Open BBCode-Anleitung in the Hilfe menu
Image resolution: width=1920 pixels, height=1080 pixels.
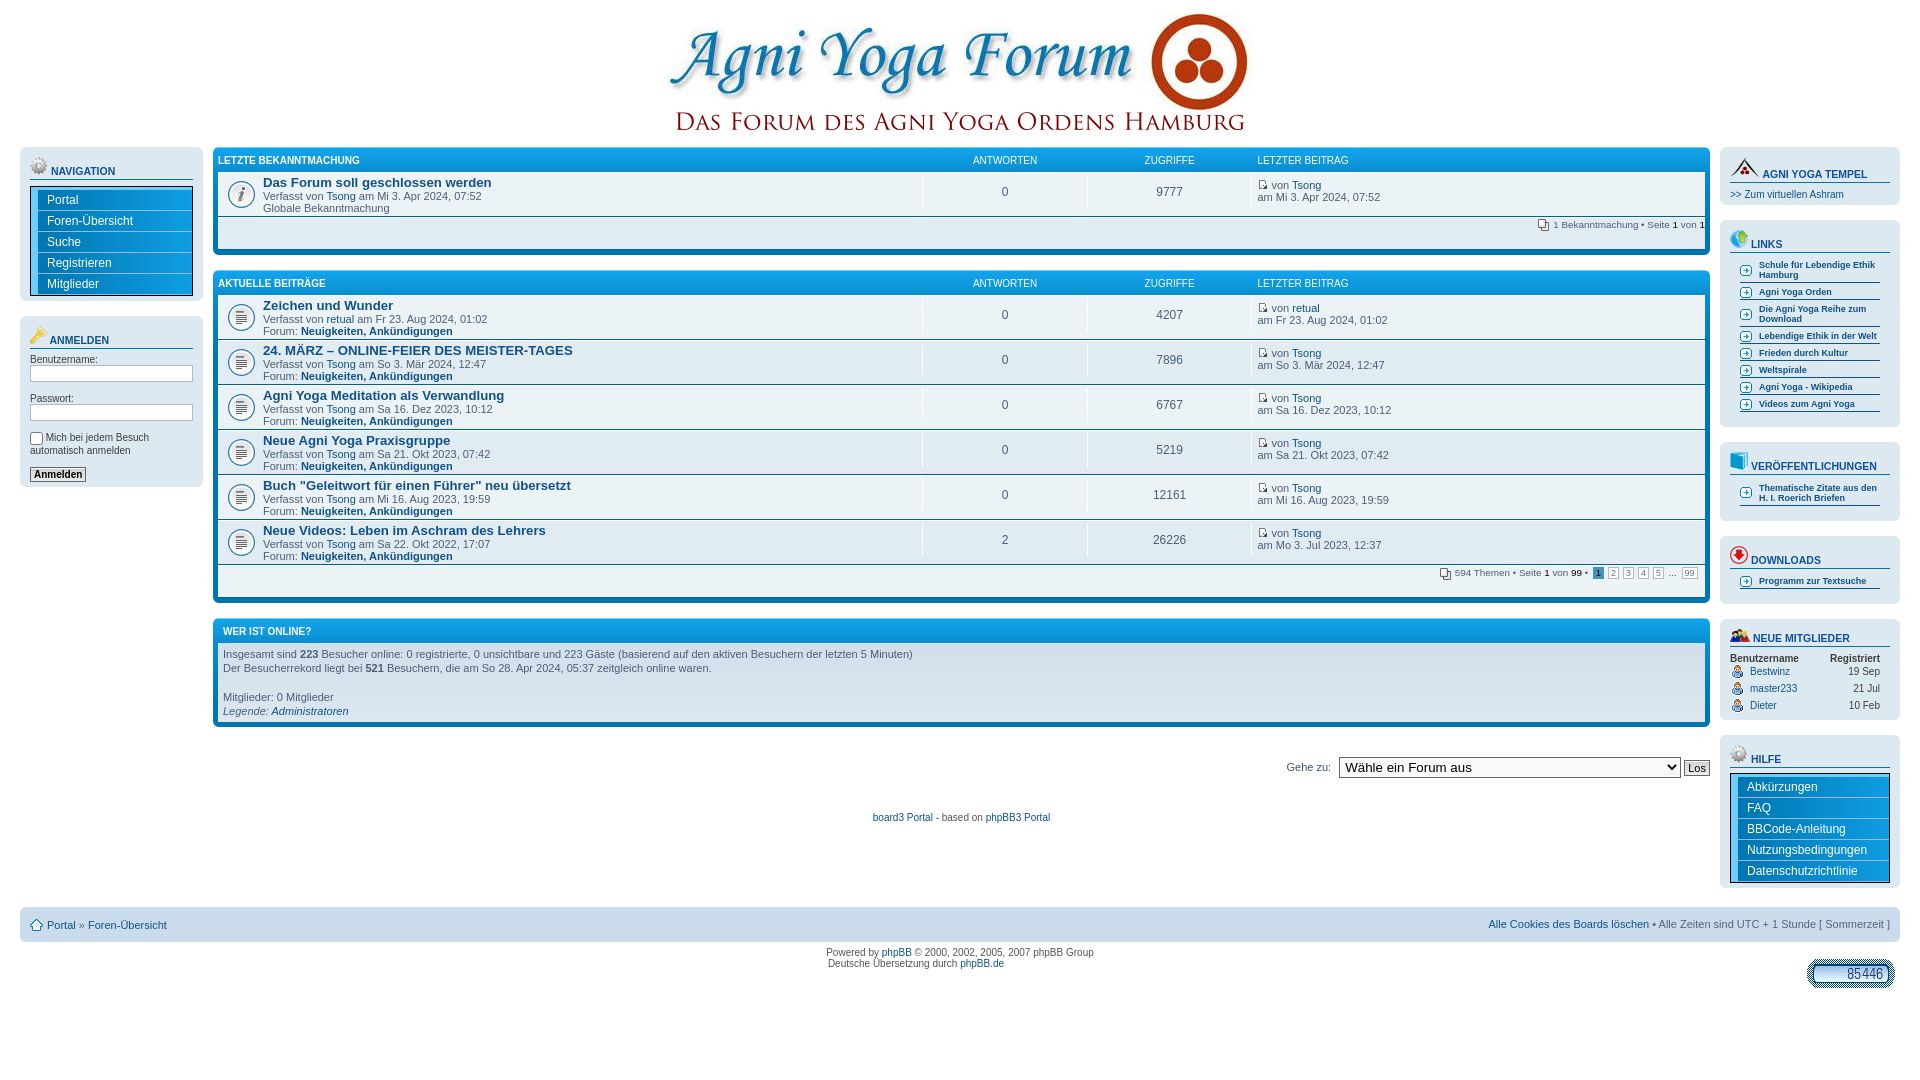pyautogui.click(x=1813, y=829)
